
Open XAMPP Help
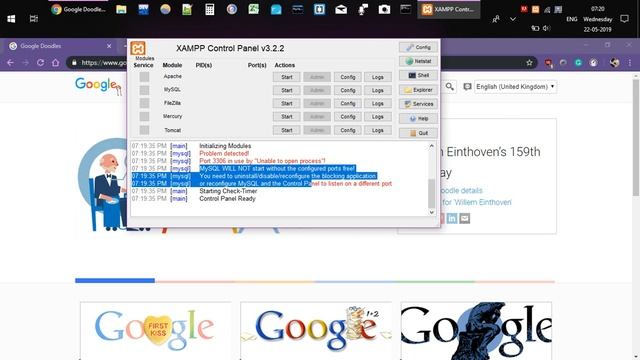418,118
